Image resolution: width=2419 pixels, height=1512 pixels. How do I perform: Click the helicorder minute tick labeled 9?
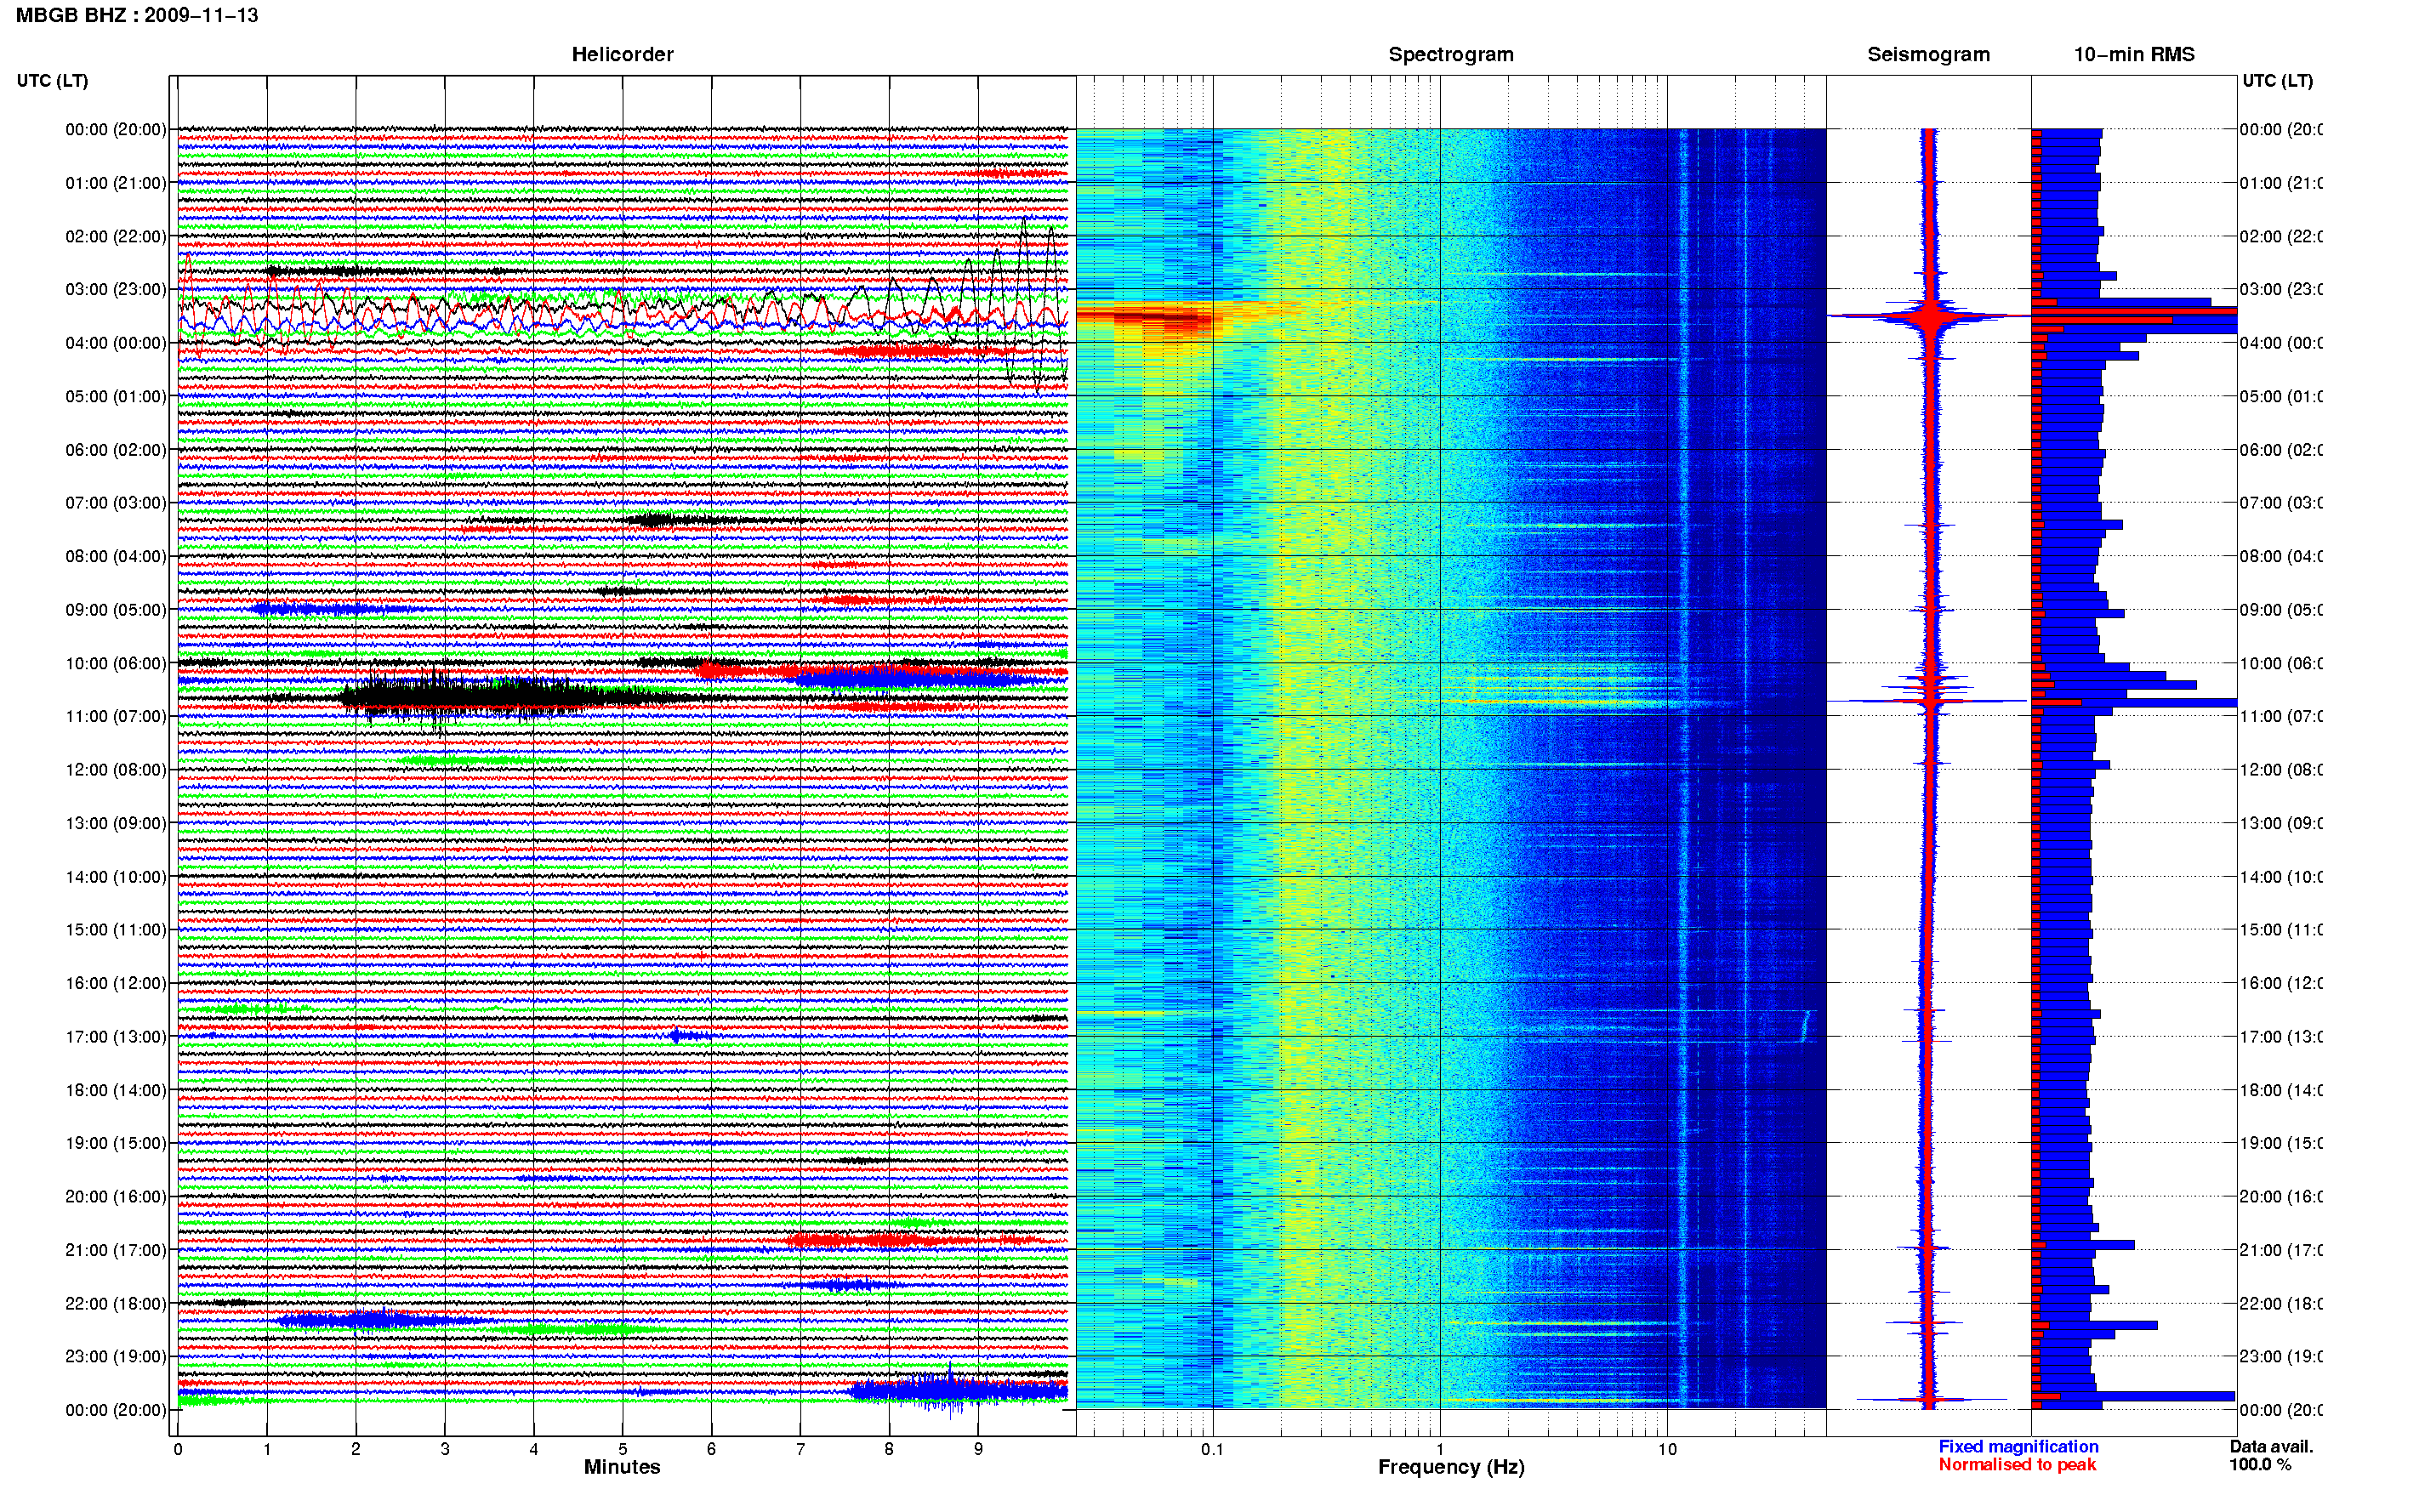click(978, 1448)
